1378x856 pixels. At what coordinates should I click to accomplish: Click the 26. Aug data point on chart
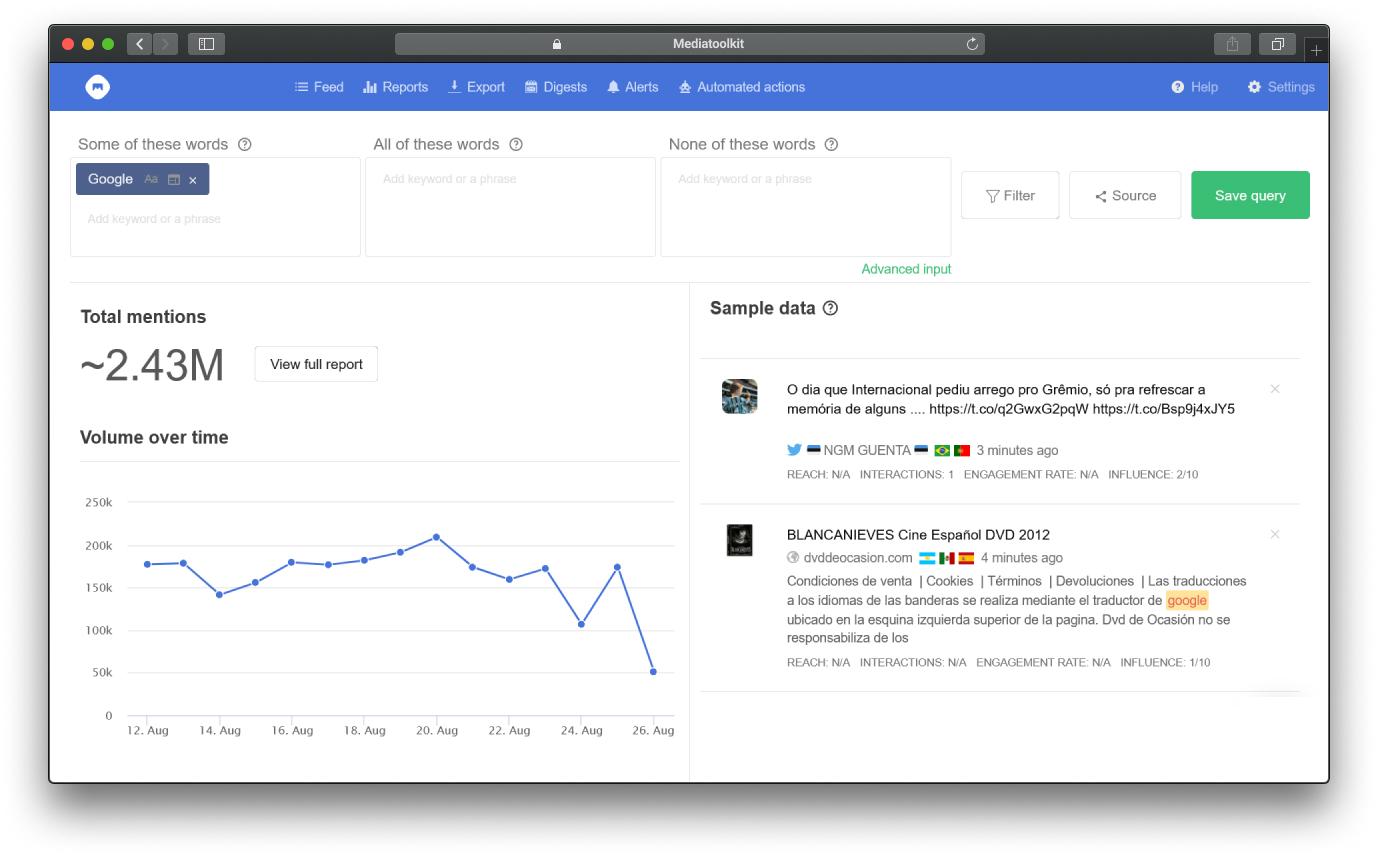pos(653,672)
